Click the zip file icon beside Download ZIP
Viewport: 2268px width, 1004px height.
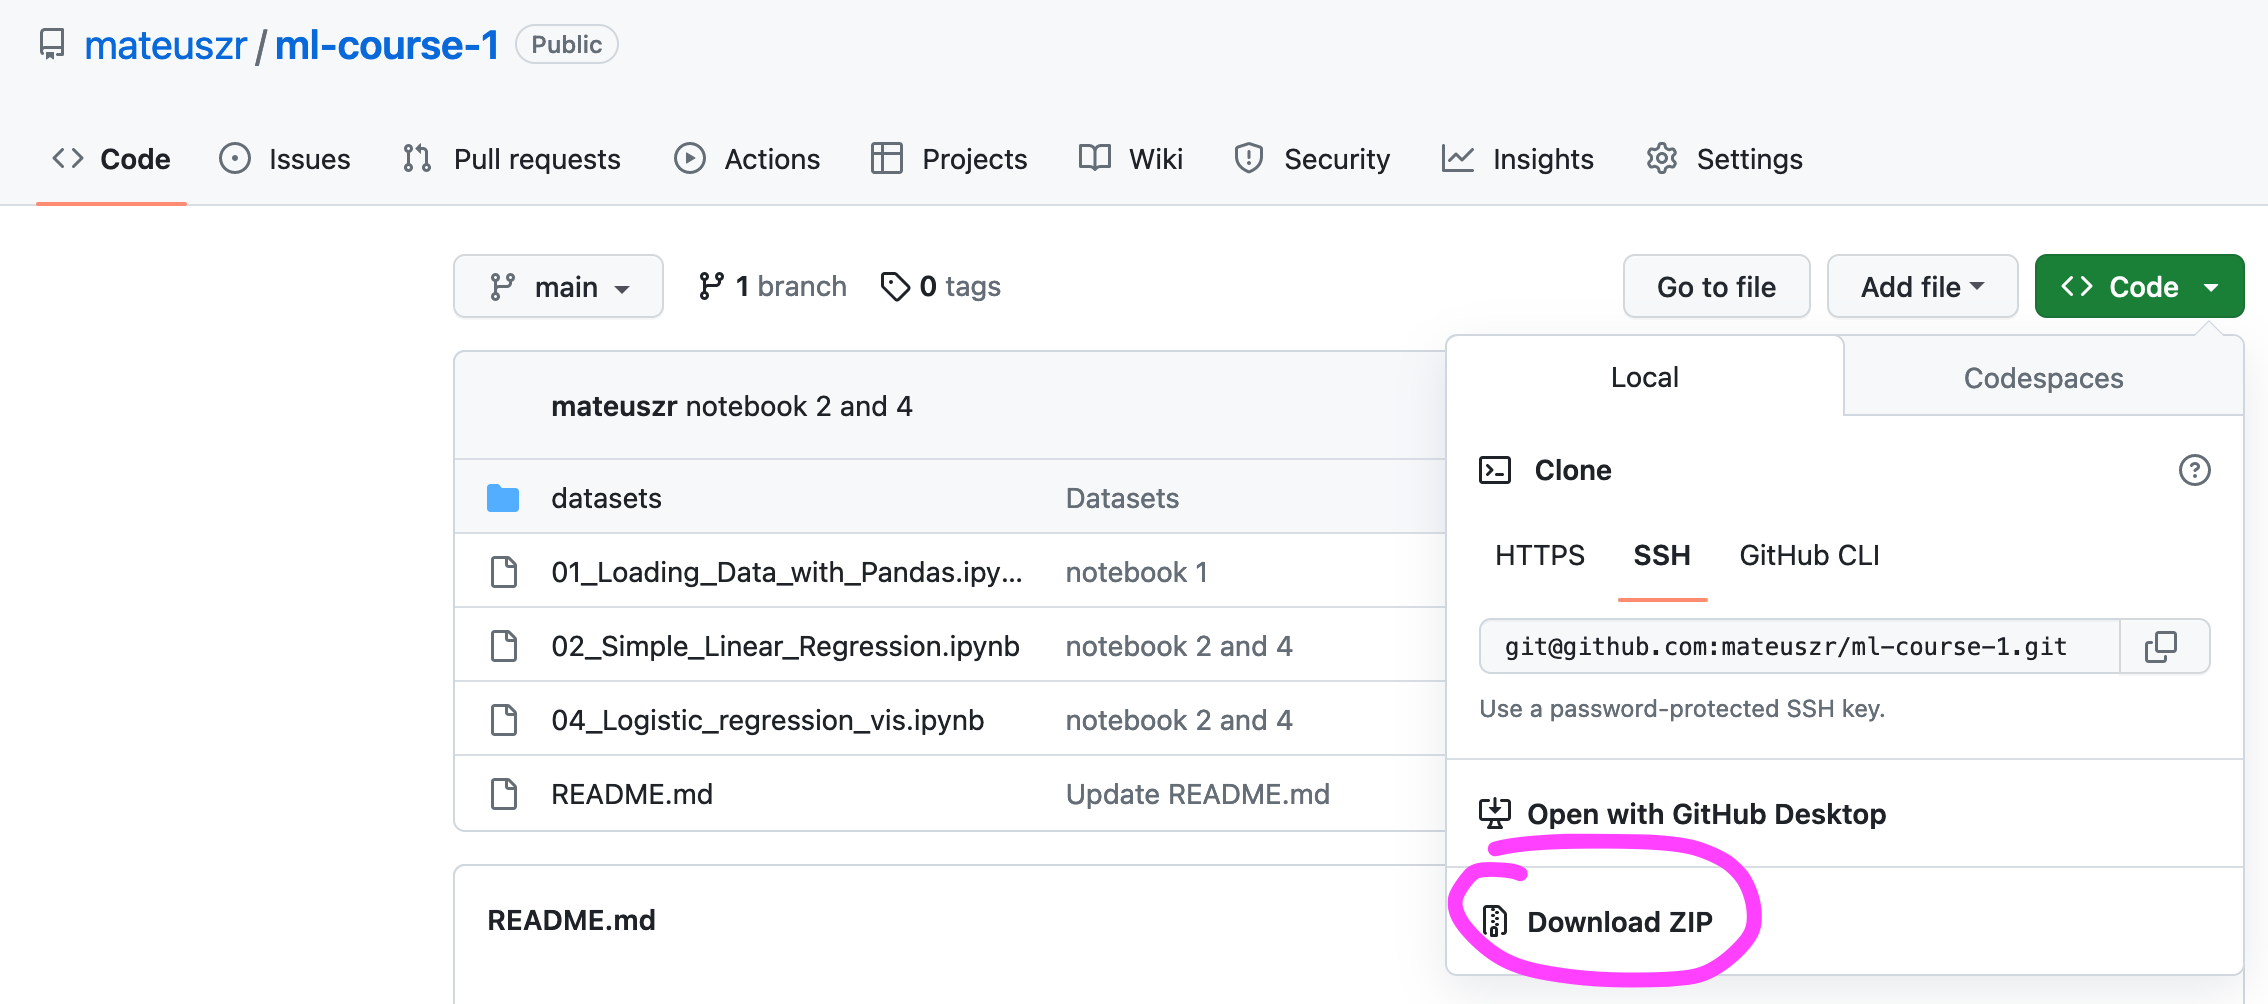coord(1495,921)
